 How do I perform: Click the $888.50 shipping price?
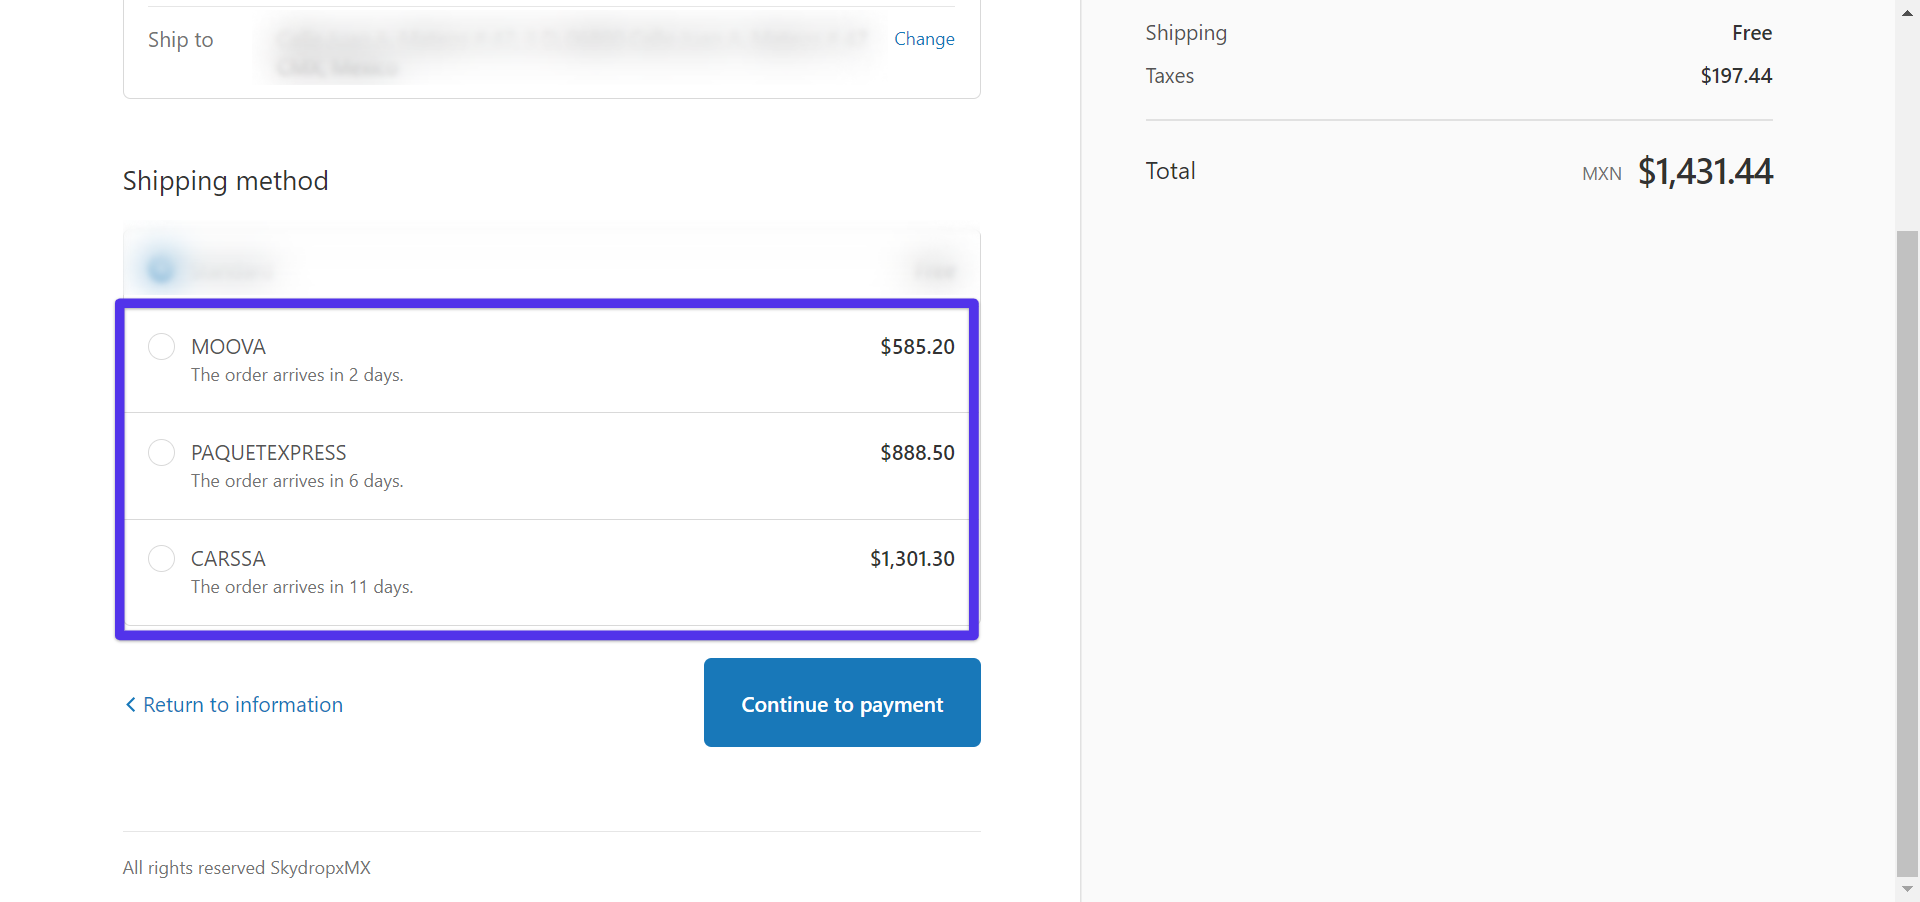pos(917,453)
